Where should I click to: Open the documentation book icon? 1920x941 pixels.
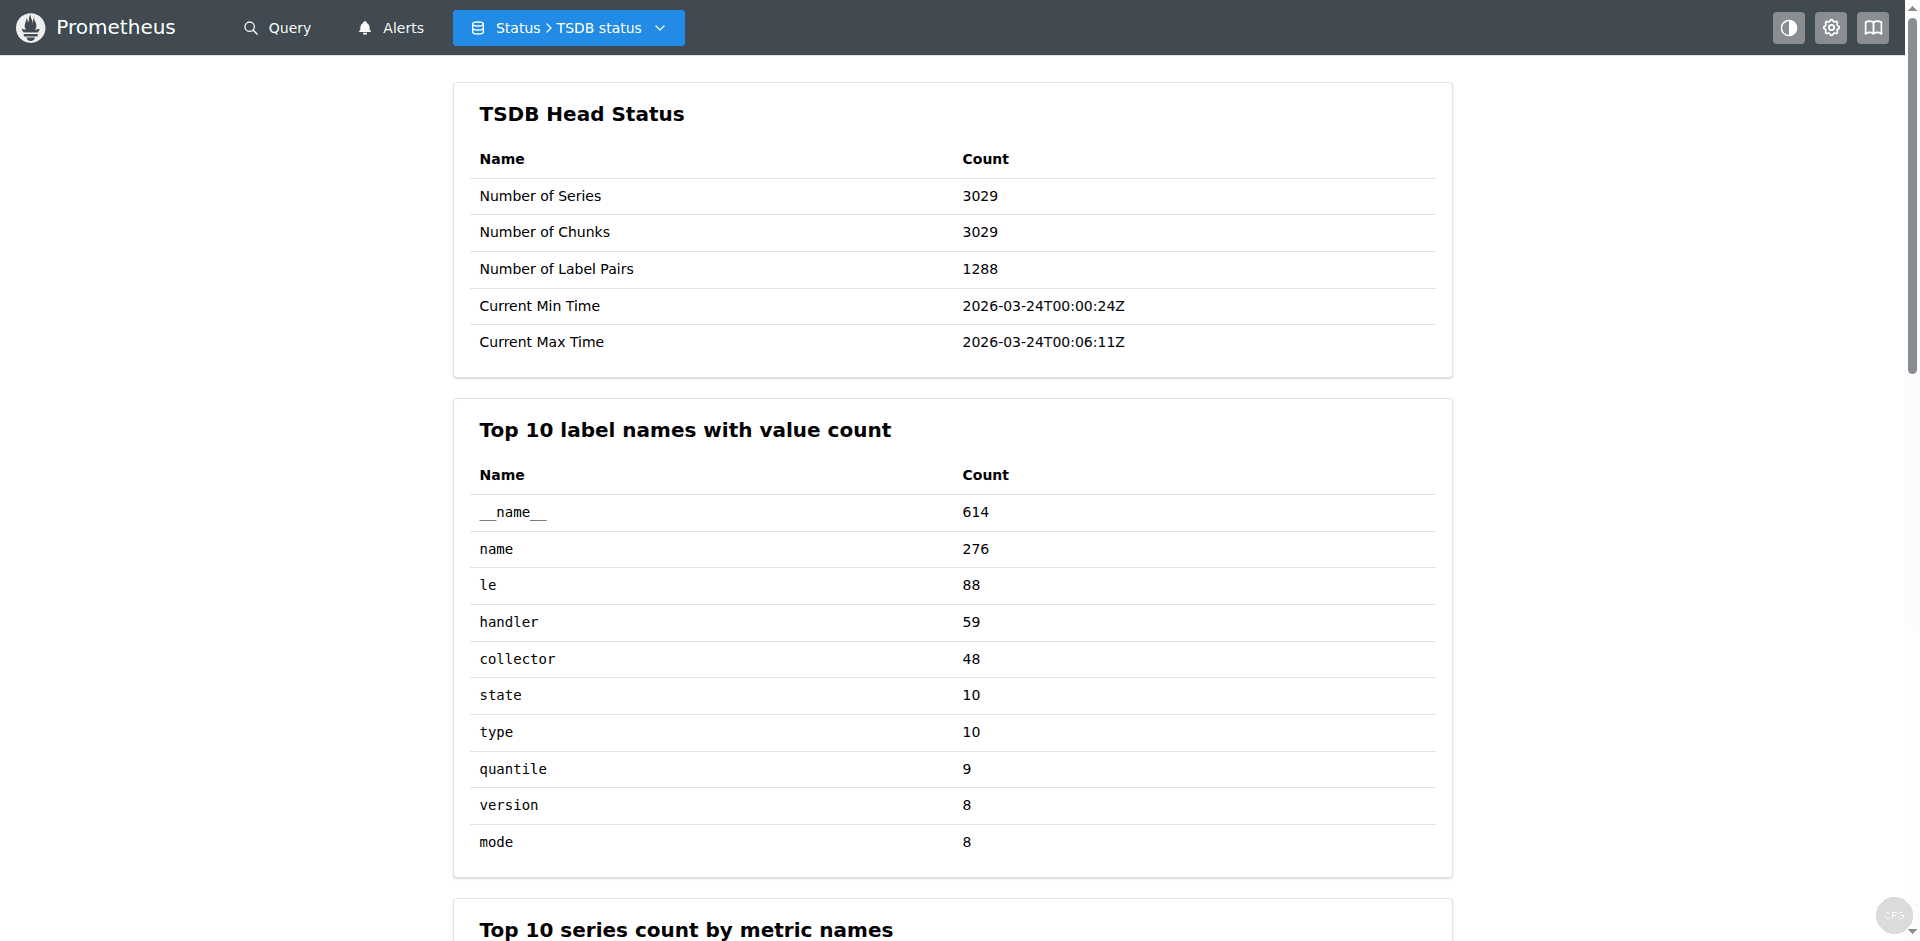coord(1874,27)
